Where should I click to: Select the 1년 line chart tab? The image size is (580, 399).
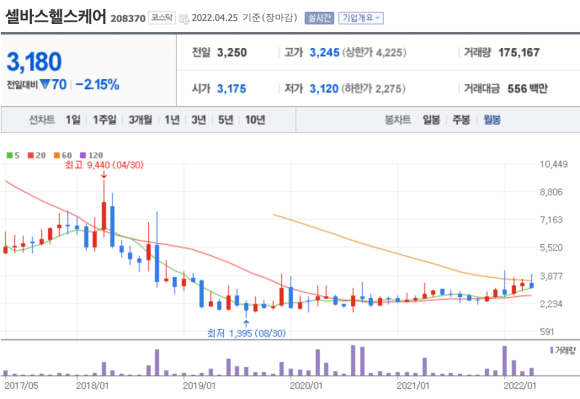pos(172,120)
